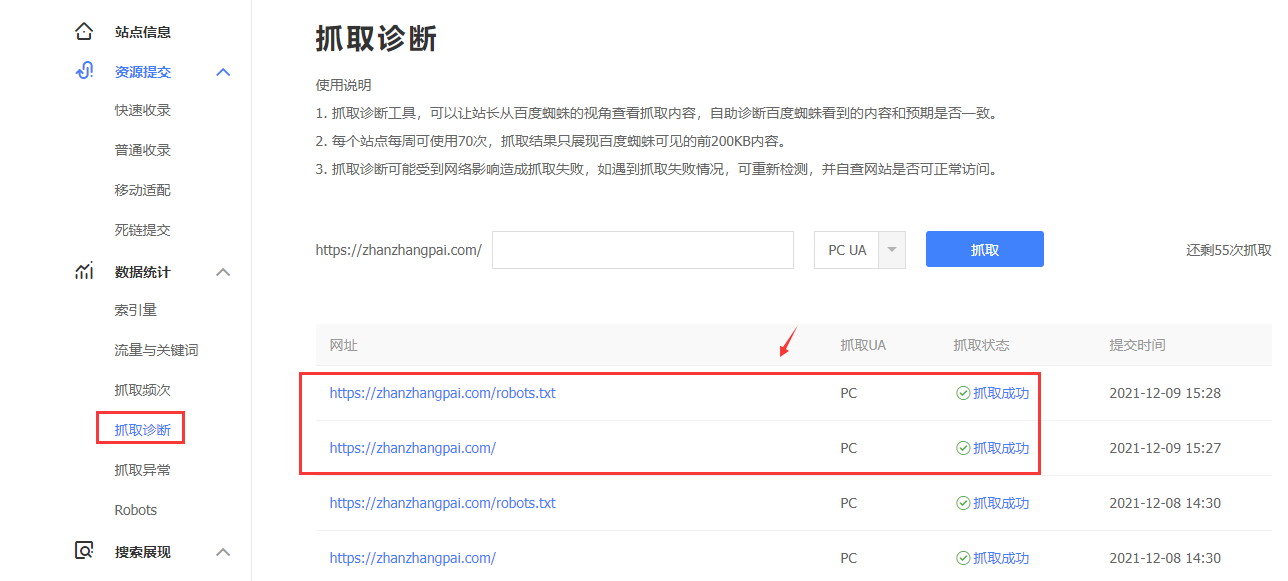Click the 抓取UA column header

tap(863, 345)
